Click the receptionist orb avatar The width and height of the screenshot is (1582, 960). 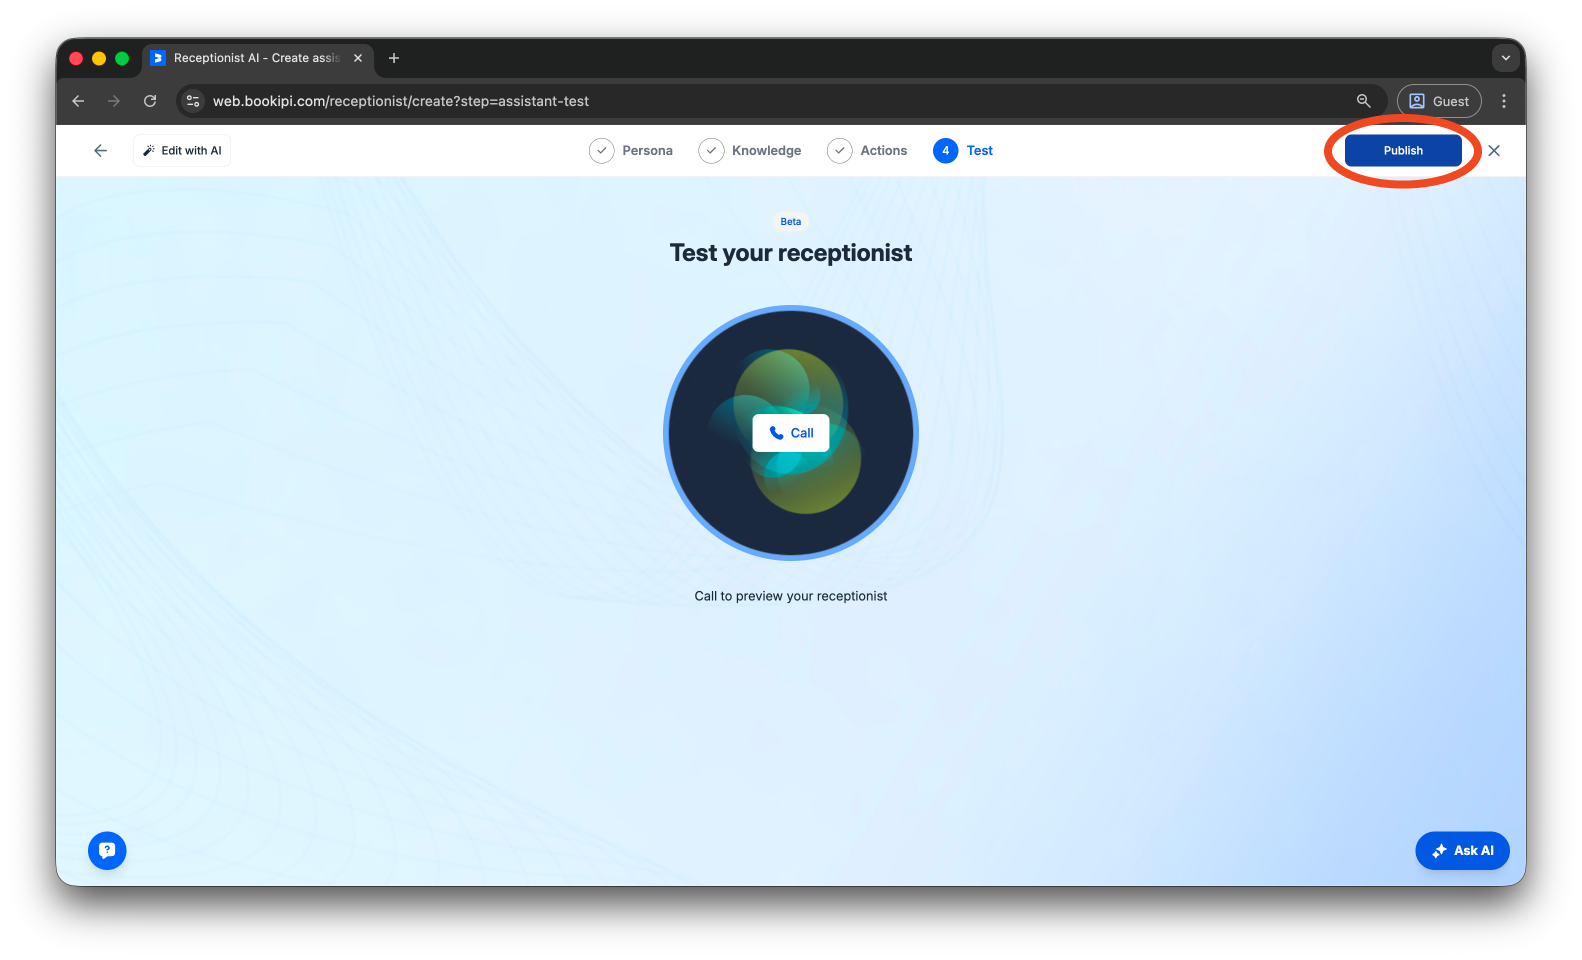point(791,433)
